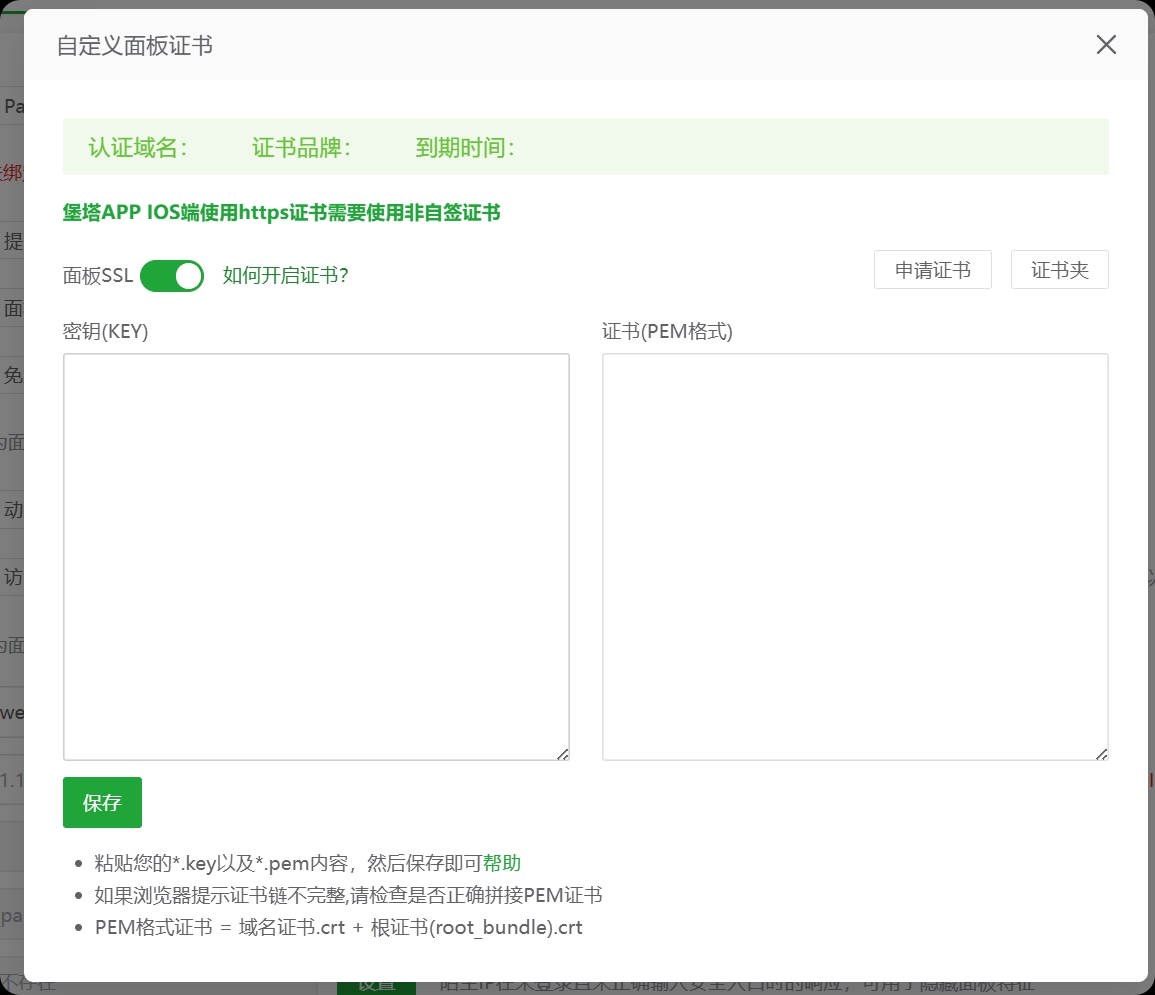Click the 堡塔APP IOS端 certificate notice
Image resolution: width=1155 pixels, height=995 pixels.
coord(281,212)
